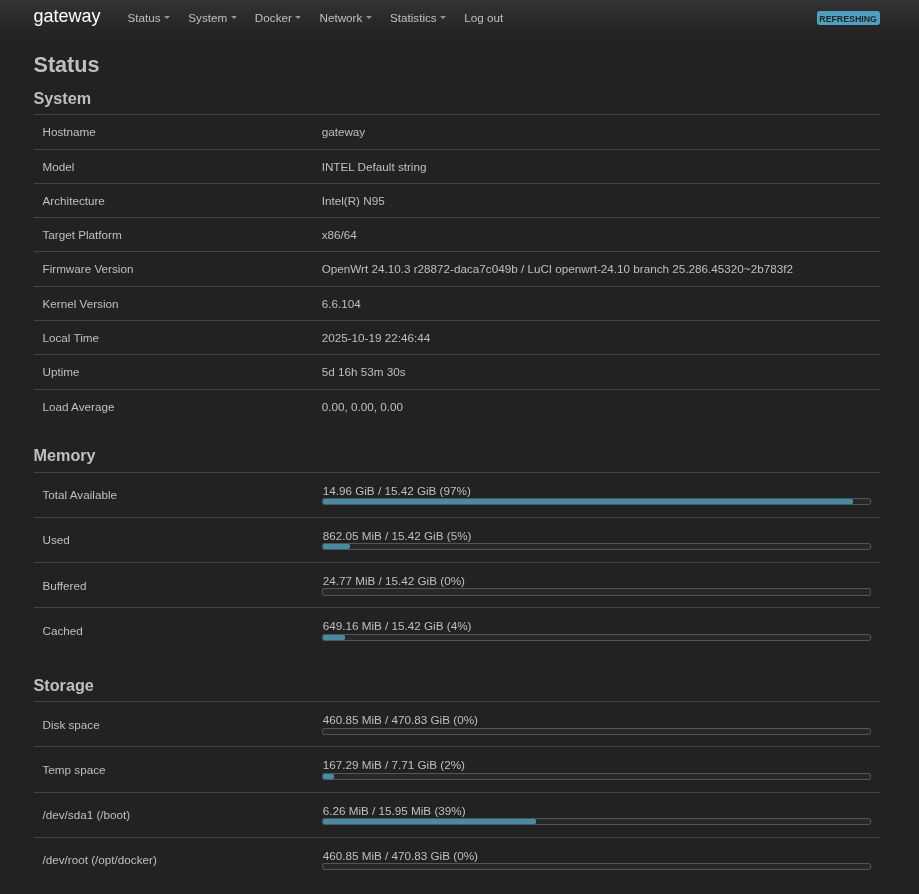Image resolution: width=919 pixels, height=894 pixels.
Task: Click the Temp space progress bar
Action: point(596,777)
